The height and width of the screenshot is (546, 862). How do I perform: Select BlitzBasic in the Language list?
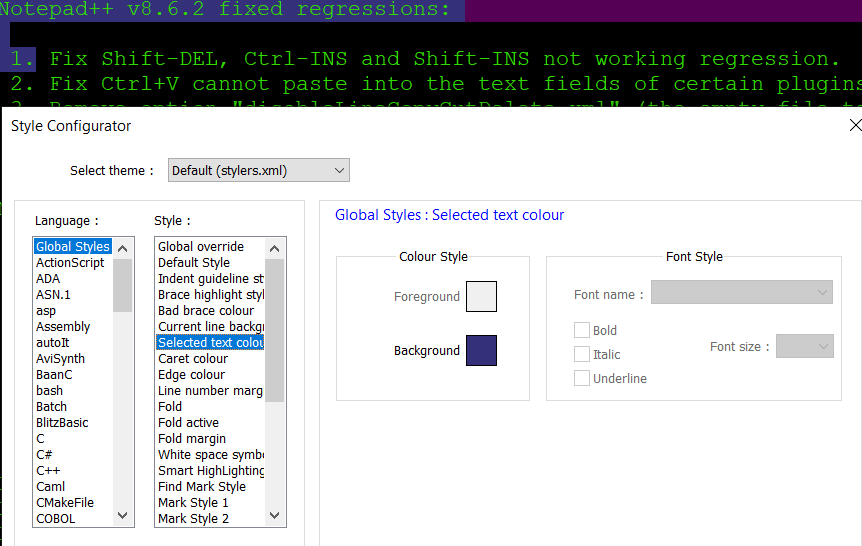click(62, 422)
